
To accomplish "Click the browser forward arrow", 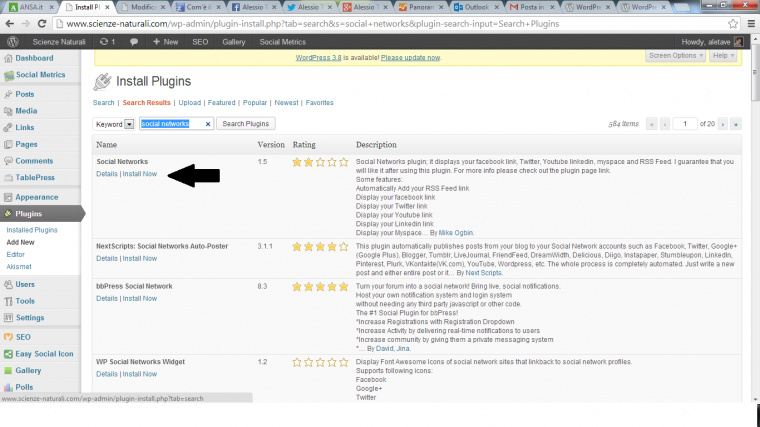I will (26, 24).
